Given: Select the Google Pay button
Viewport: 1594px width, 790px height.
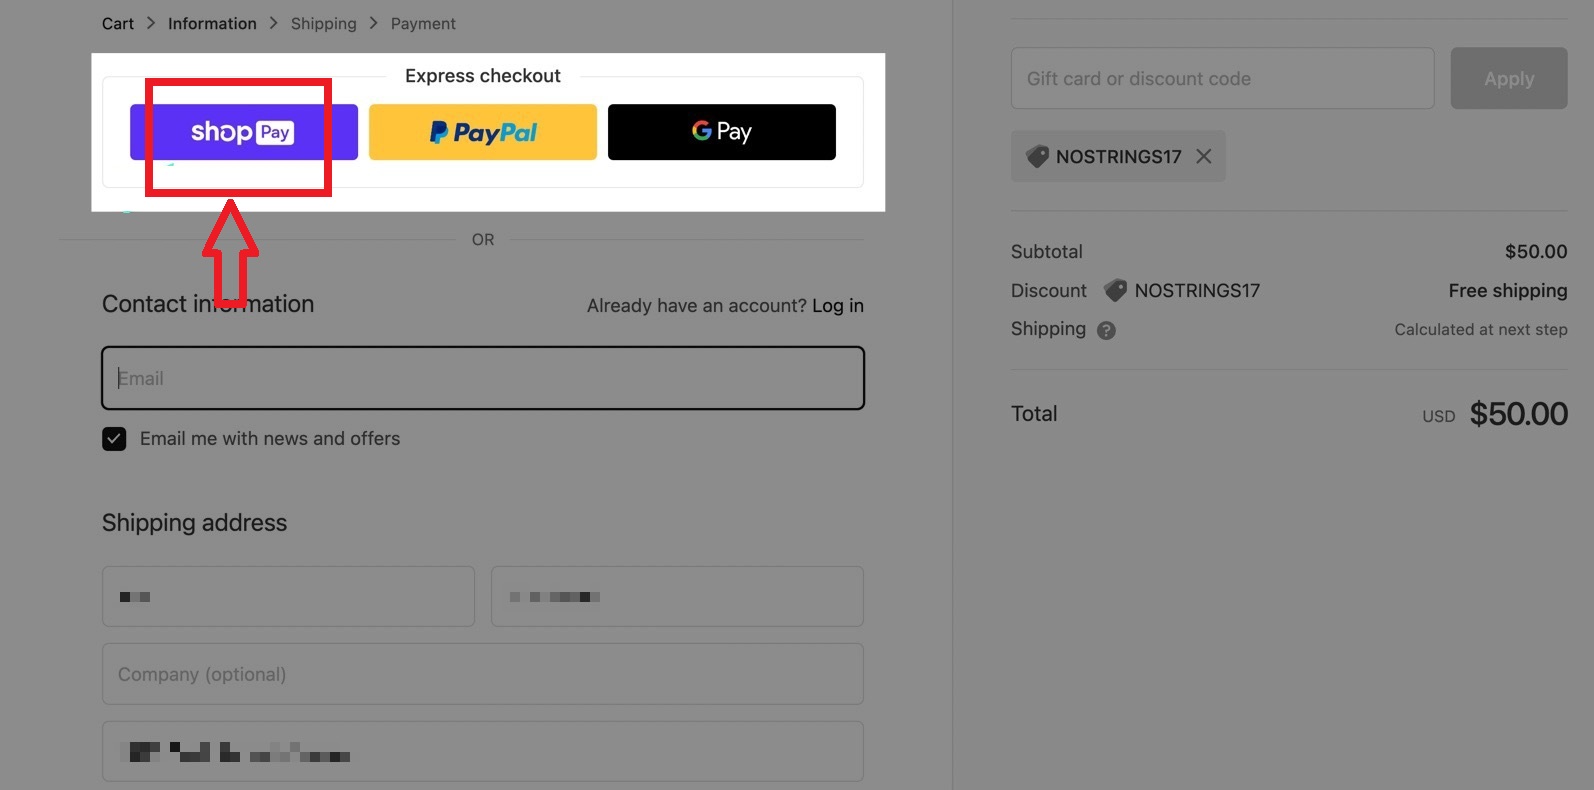Looking at the screenshot, I should (x=722, y=132).
